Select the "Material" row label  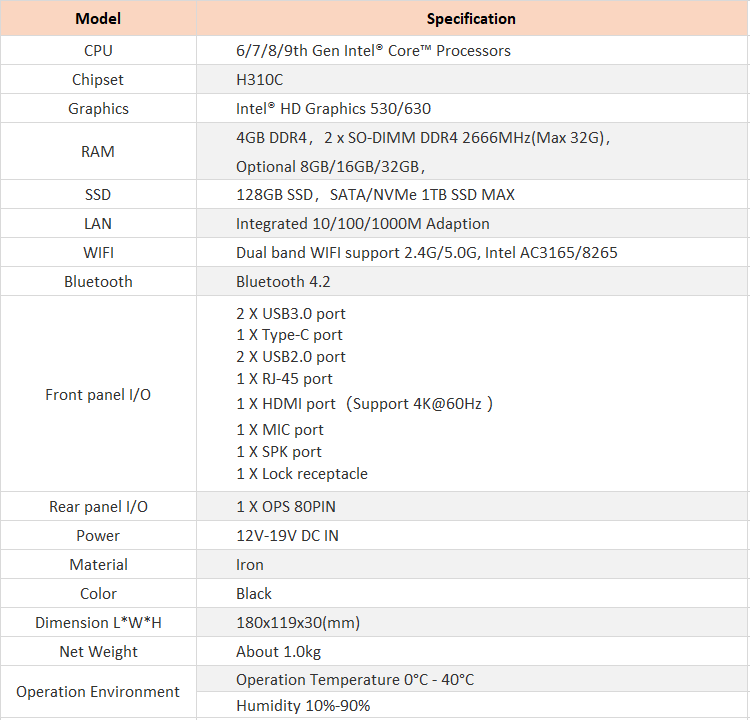pyautogui.click(x=99, y=565)
